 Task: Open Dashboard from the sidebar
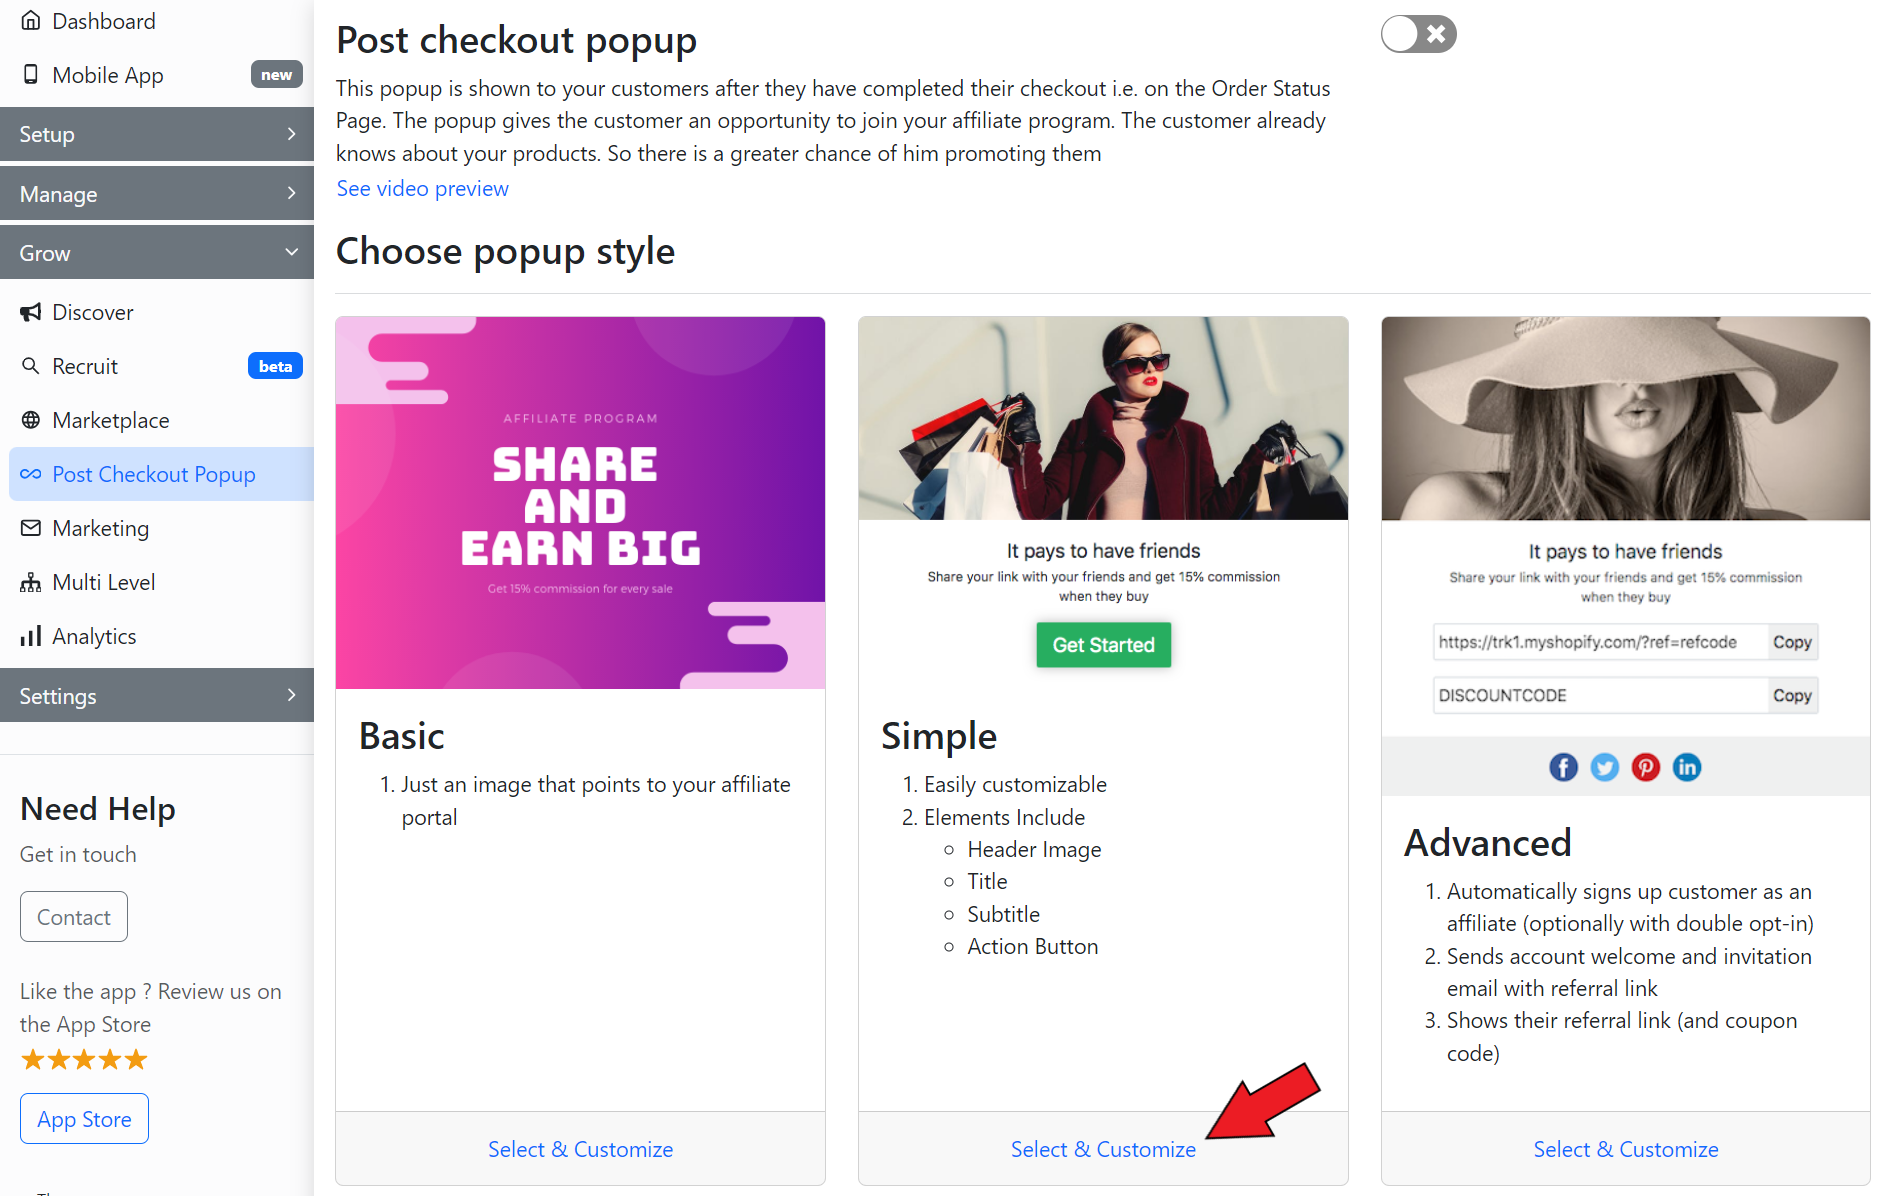(103, 21)
